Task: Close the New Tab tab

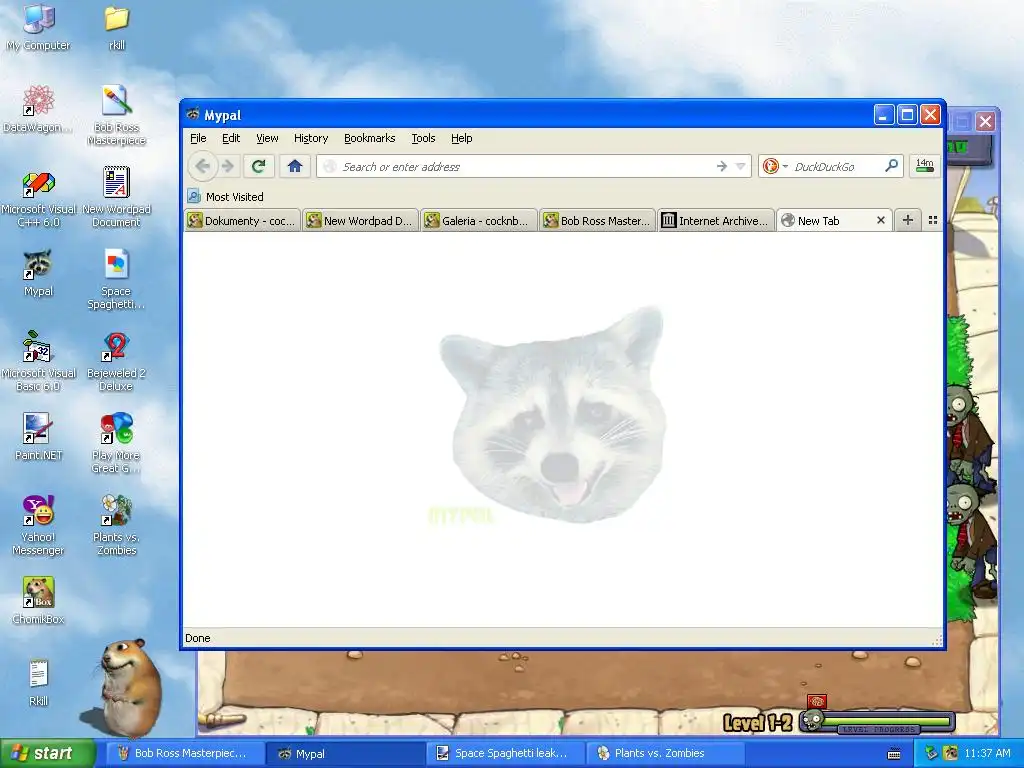Action: click(880, 221)
